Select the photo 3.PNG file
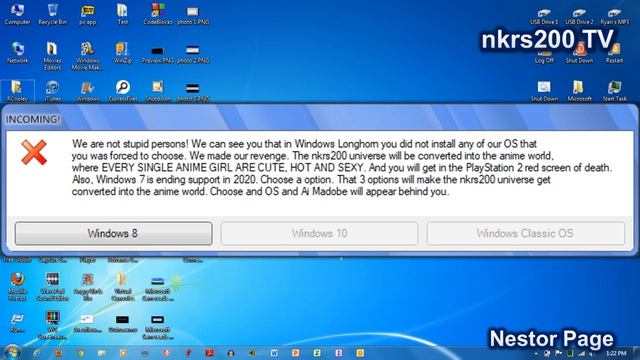The image size is (640, 360). (x=193, y=92)
